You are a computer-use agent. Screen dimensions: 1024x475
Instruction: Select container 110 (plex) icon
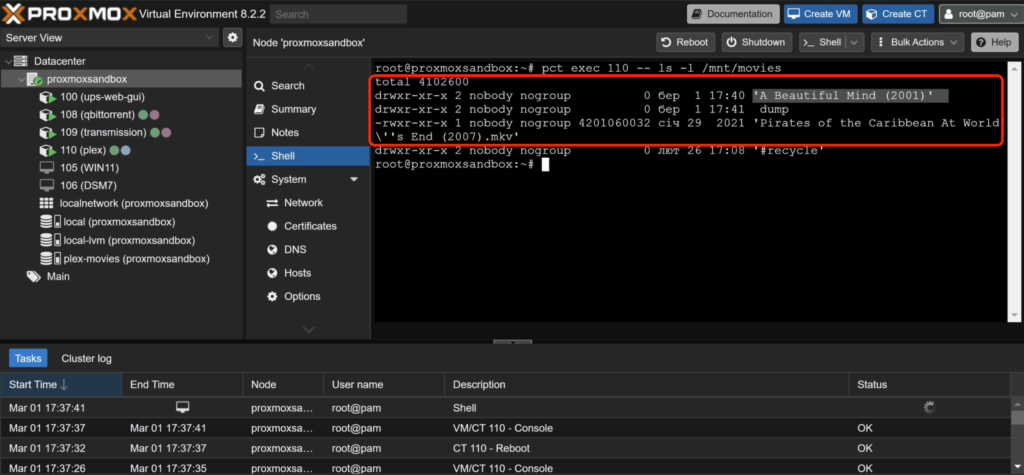coord(46,150)
